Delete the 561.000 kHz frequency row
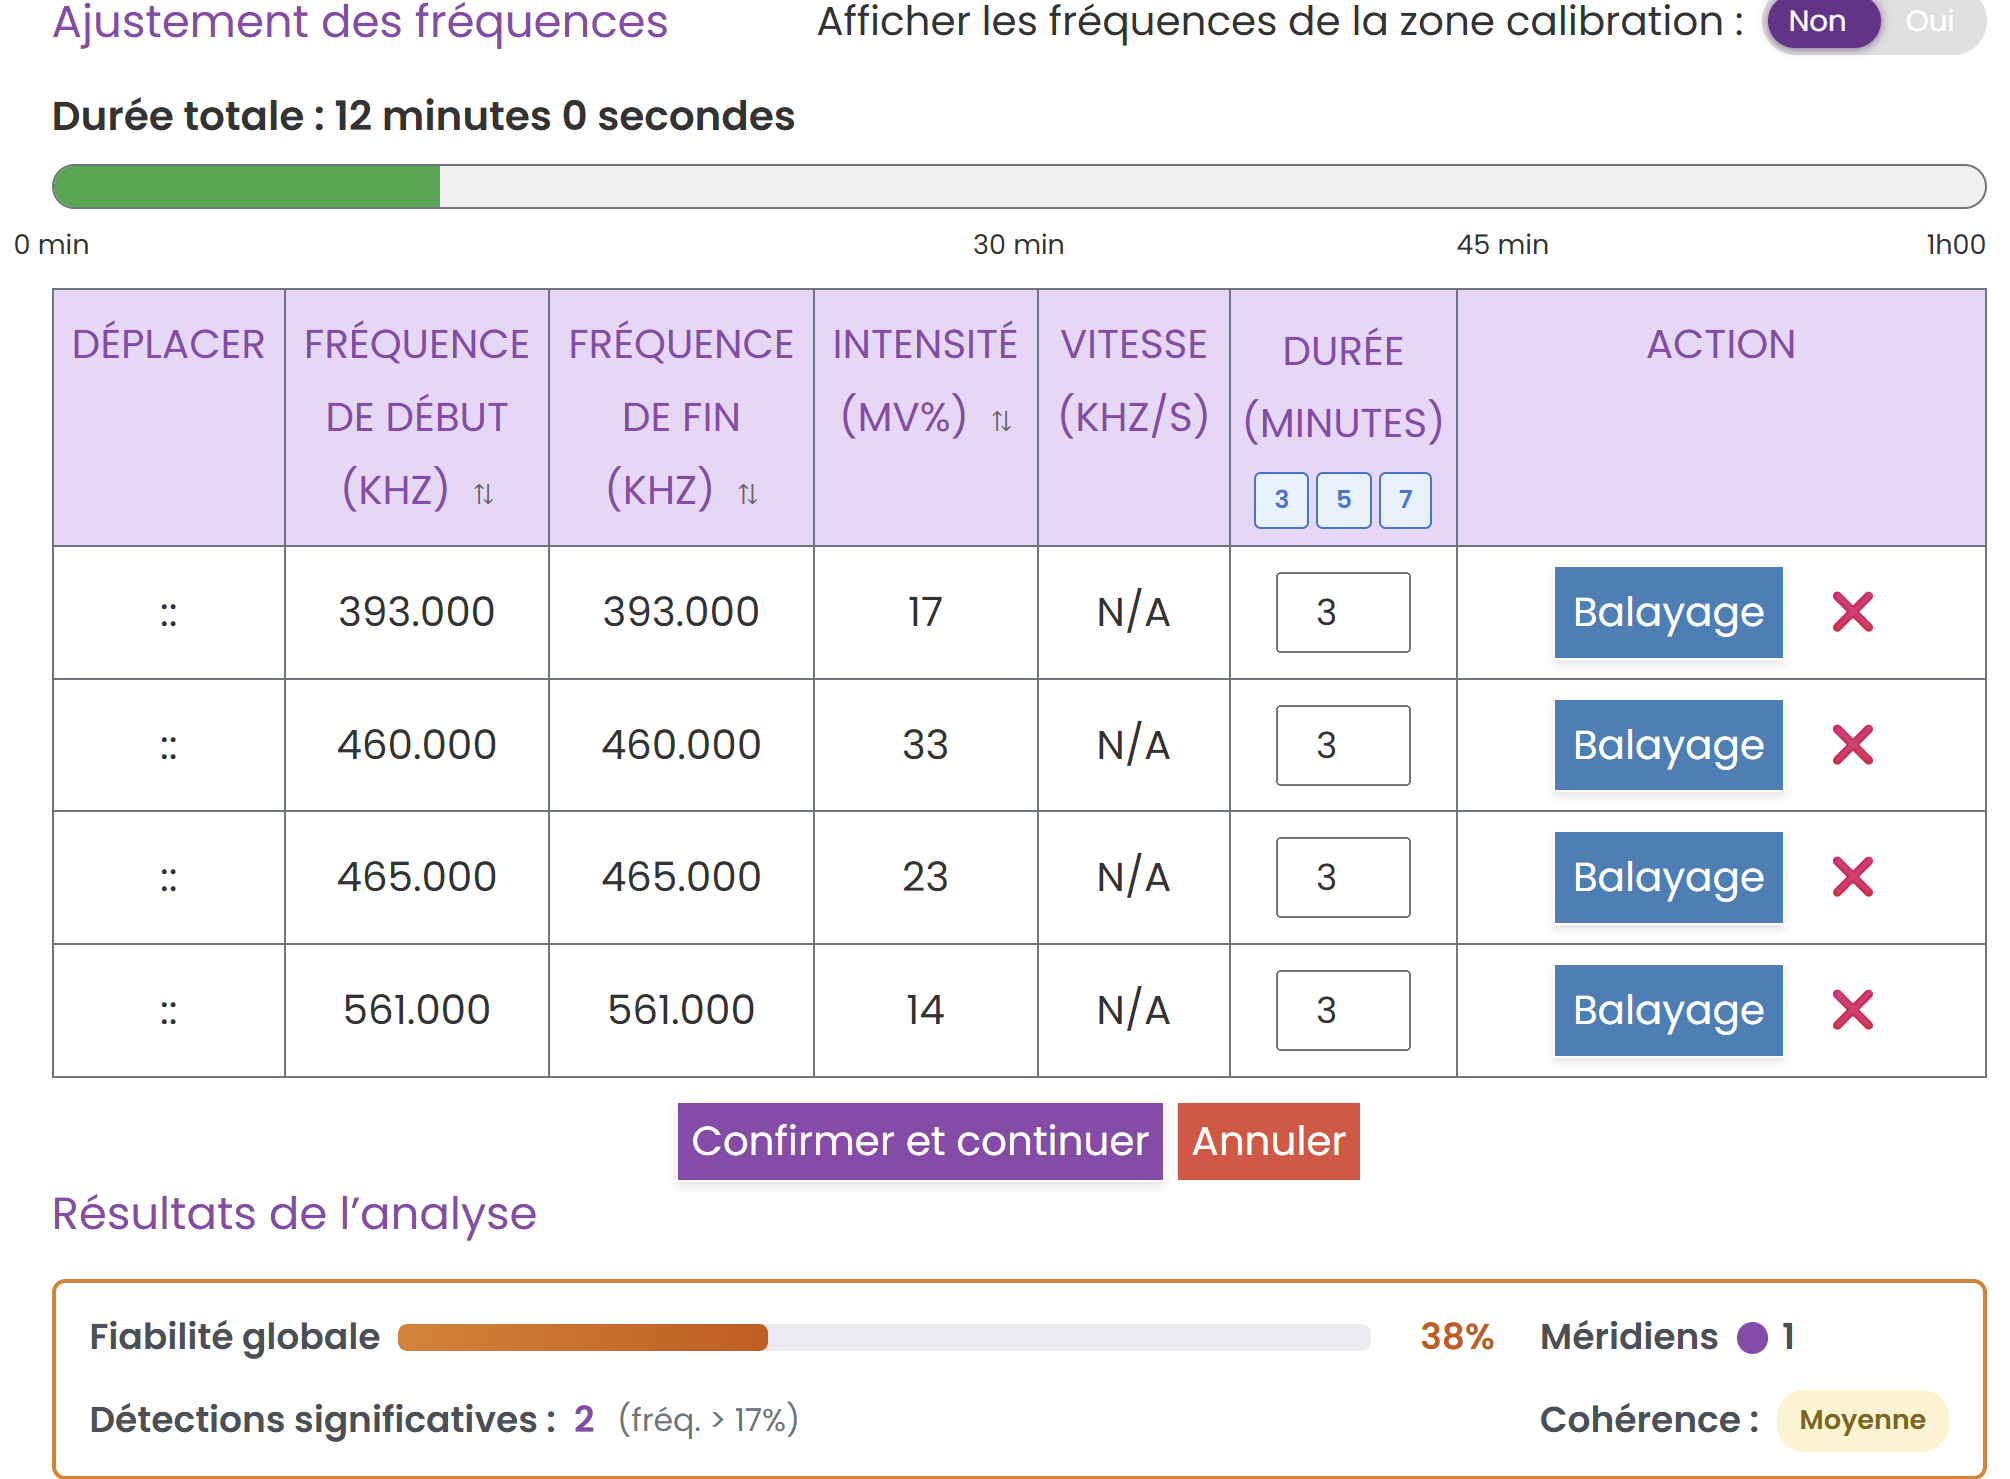2010x1479 pixels. 1852,1010
